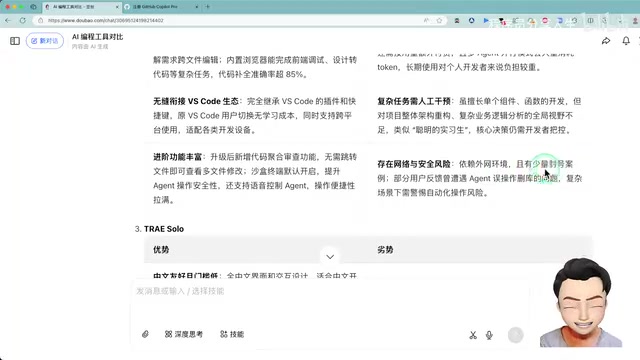Click the 进阶功能丰富 heading

(x=178, y=157)
